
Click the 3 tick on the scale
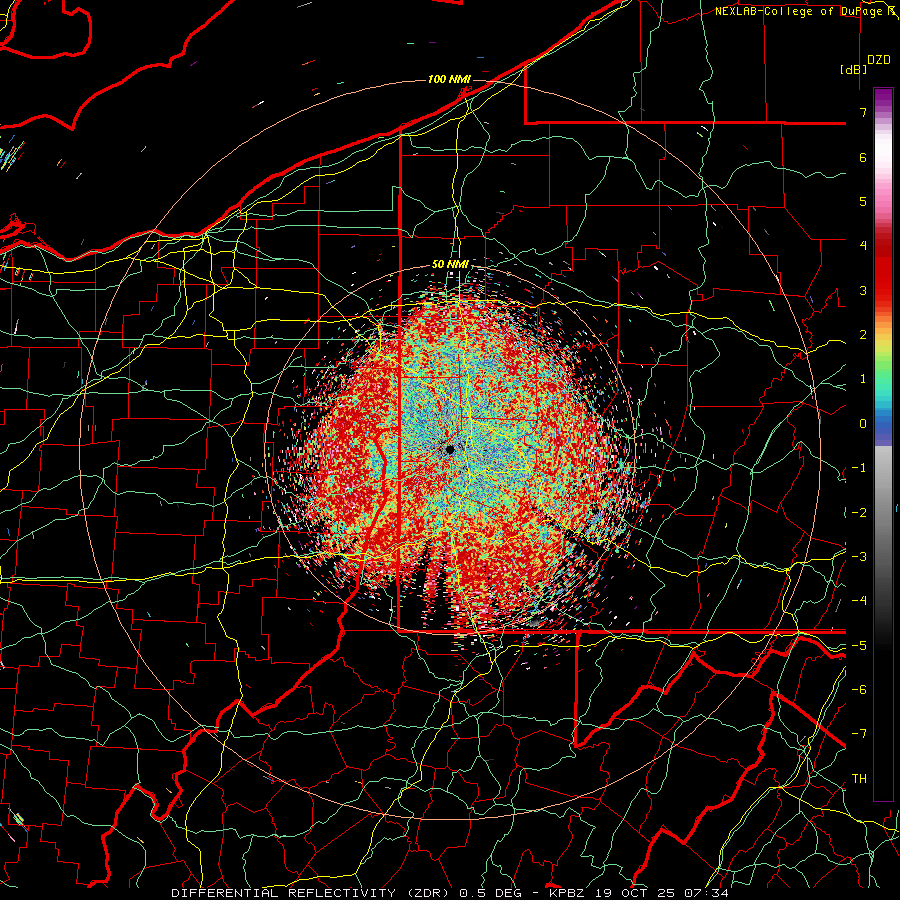[863, 290]
